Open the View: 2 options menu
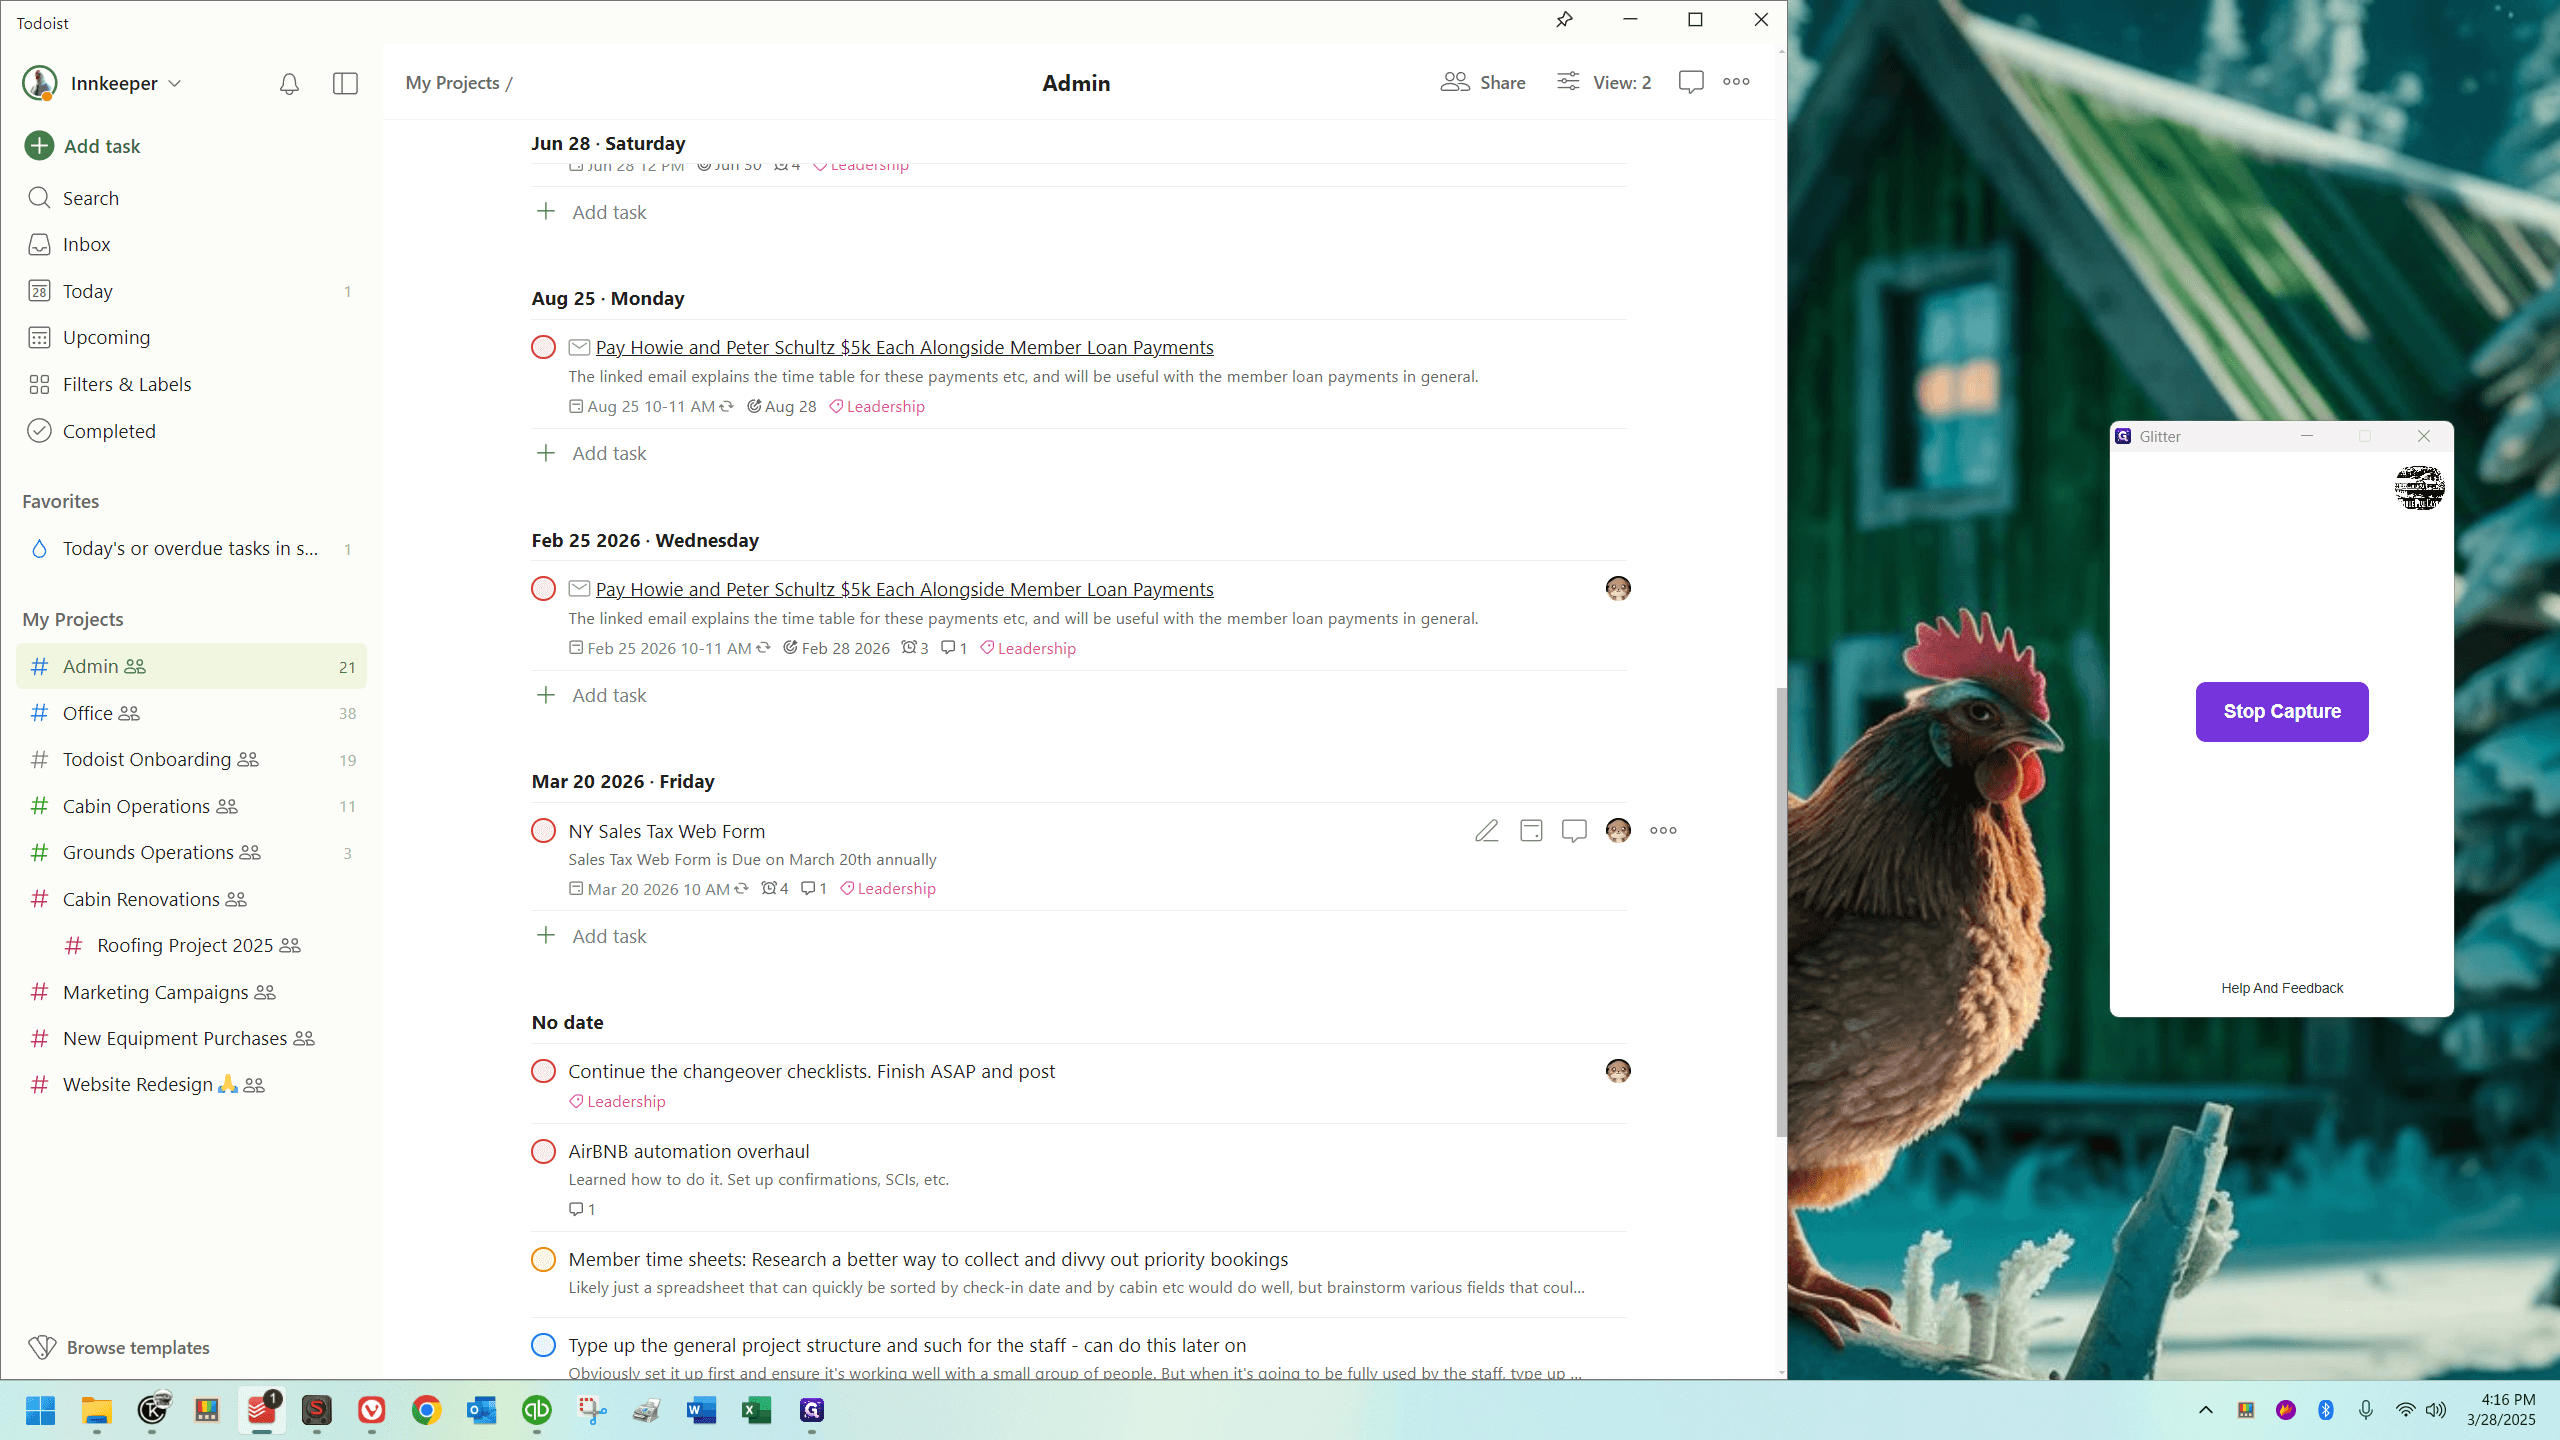Screen dimensions: 2560x1440 pyautogui.click(x=1604, y=83)
